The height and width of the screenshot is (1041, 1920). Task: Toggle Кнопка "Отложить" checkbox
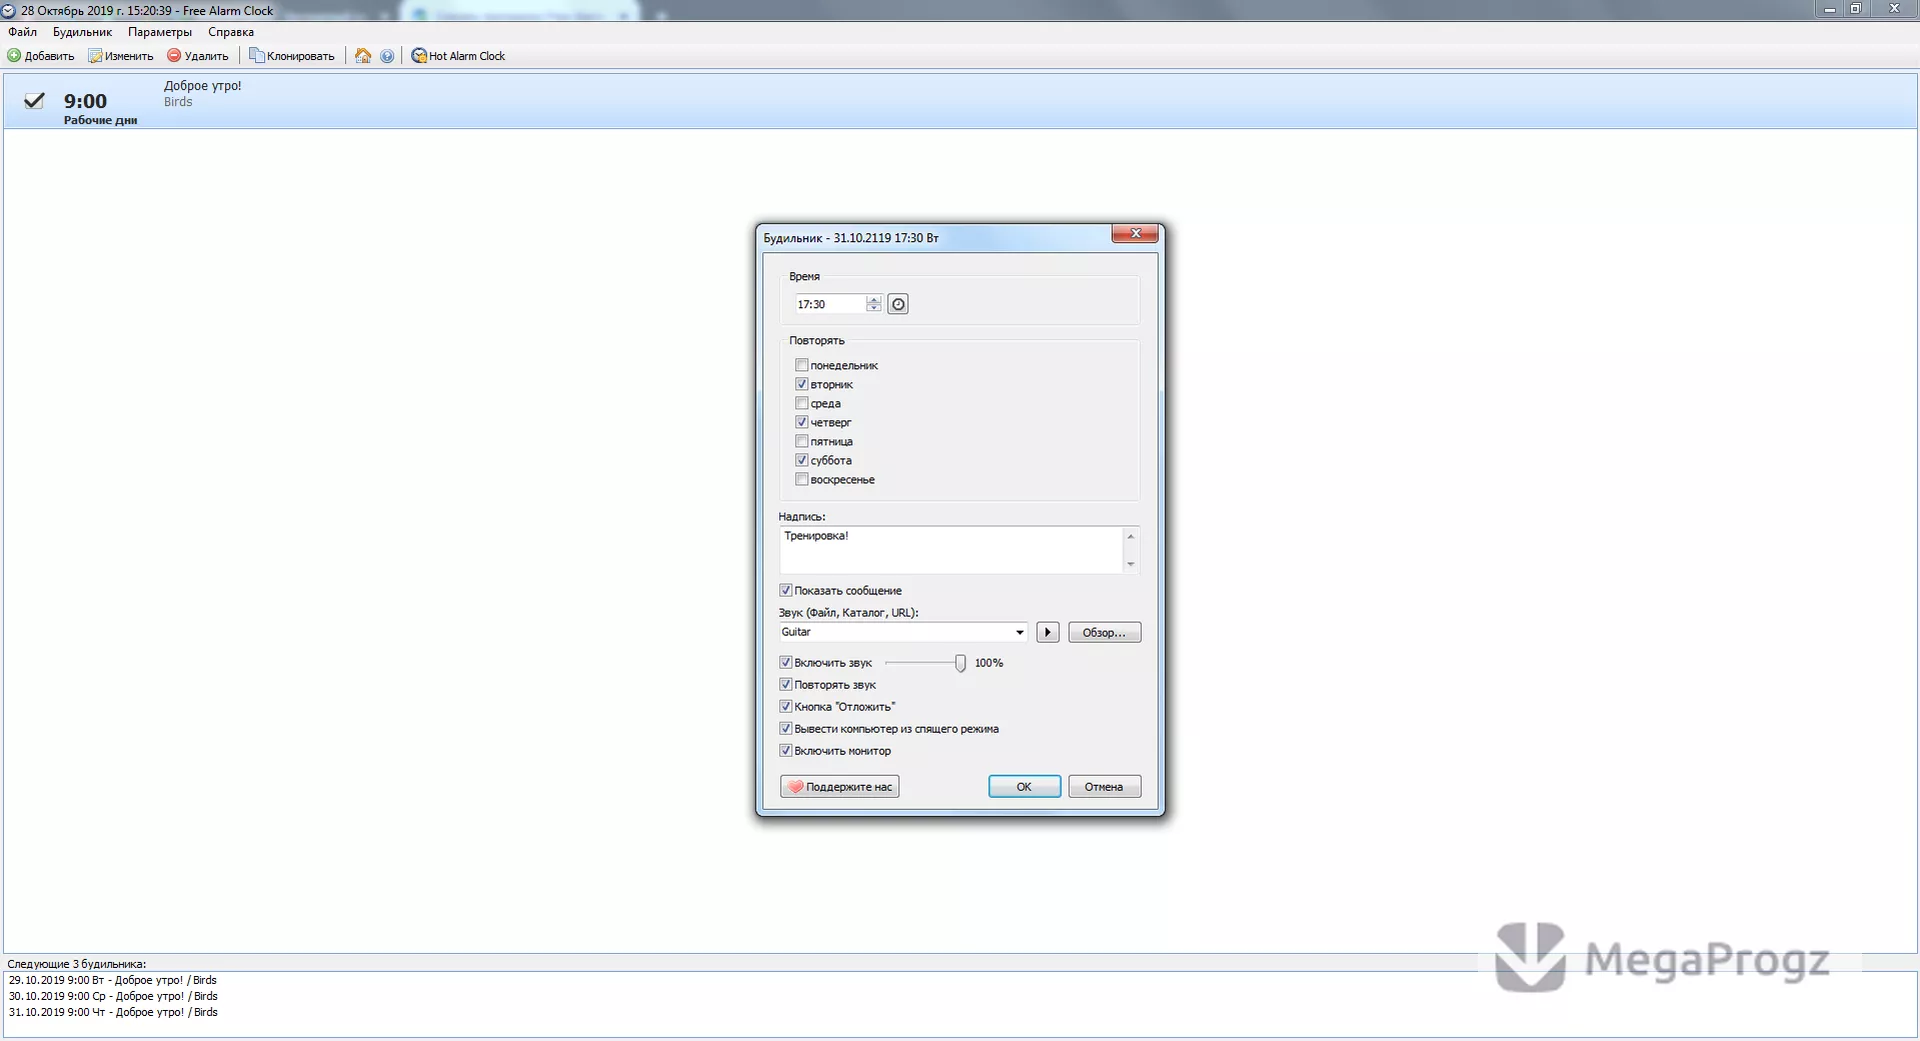785,706
